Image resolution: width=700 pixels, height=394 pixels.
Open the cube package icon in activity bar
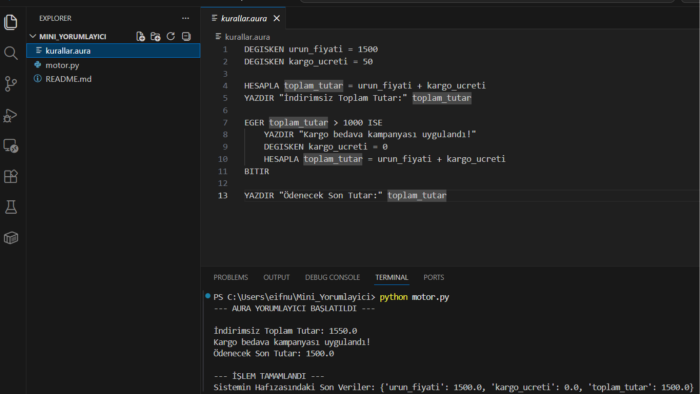point(11,238)
